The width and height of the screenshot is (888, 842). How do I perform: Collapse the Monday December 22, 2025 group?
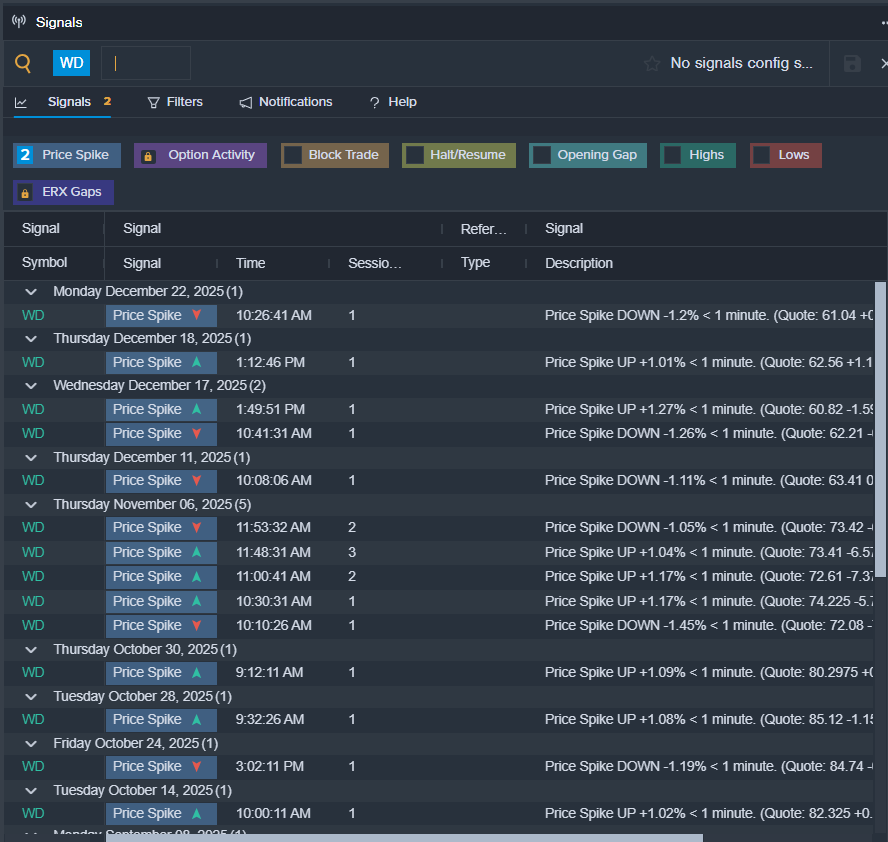(32, 292)
